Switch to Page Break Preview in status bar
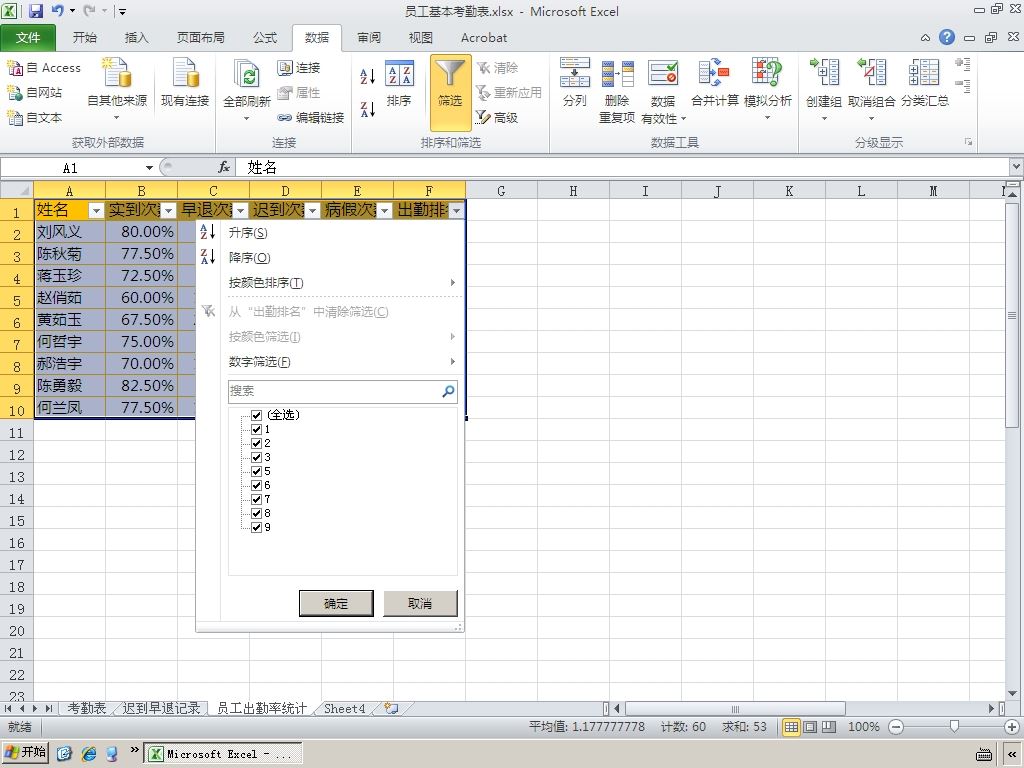Viewport: 1024px width, 768px height. 829,727
